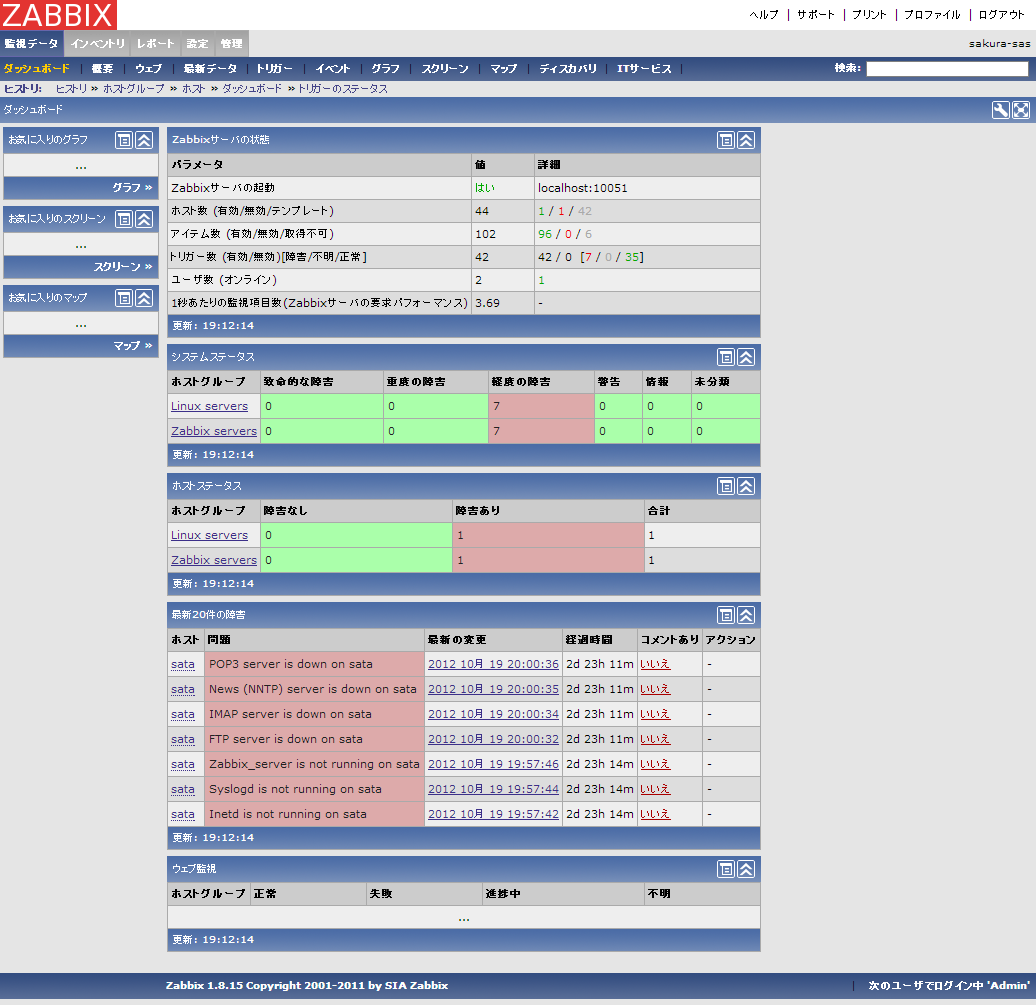Toggle fullscreen mode icon on dashboard bar
The height and width of the screenshot is (1005, 1036).
click(x=1020, y=110)
